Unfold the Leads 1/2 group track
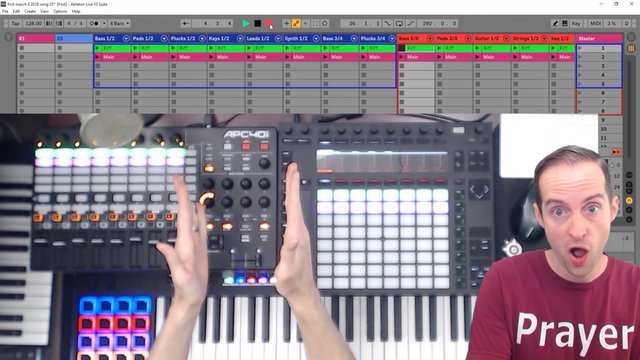Viewport: 640px width, 360px height. [278, 38]
